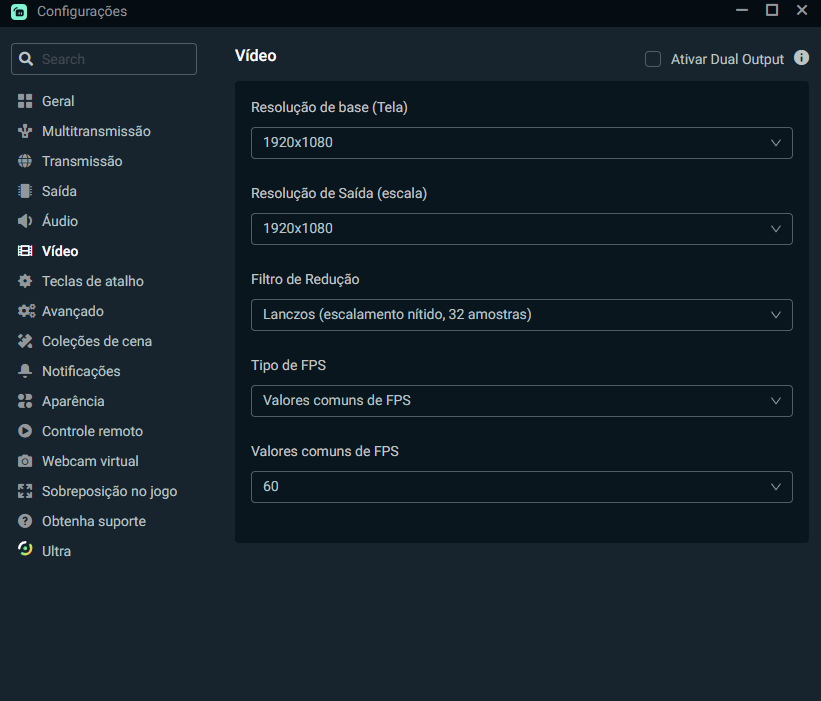Click the globe icon for Transmissão
Screen dimensions: 821x701
pos(25,161)
